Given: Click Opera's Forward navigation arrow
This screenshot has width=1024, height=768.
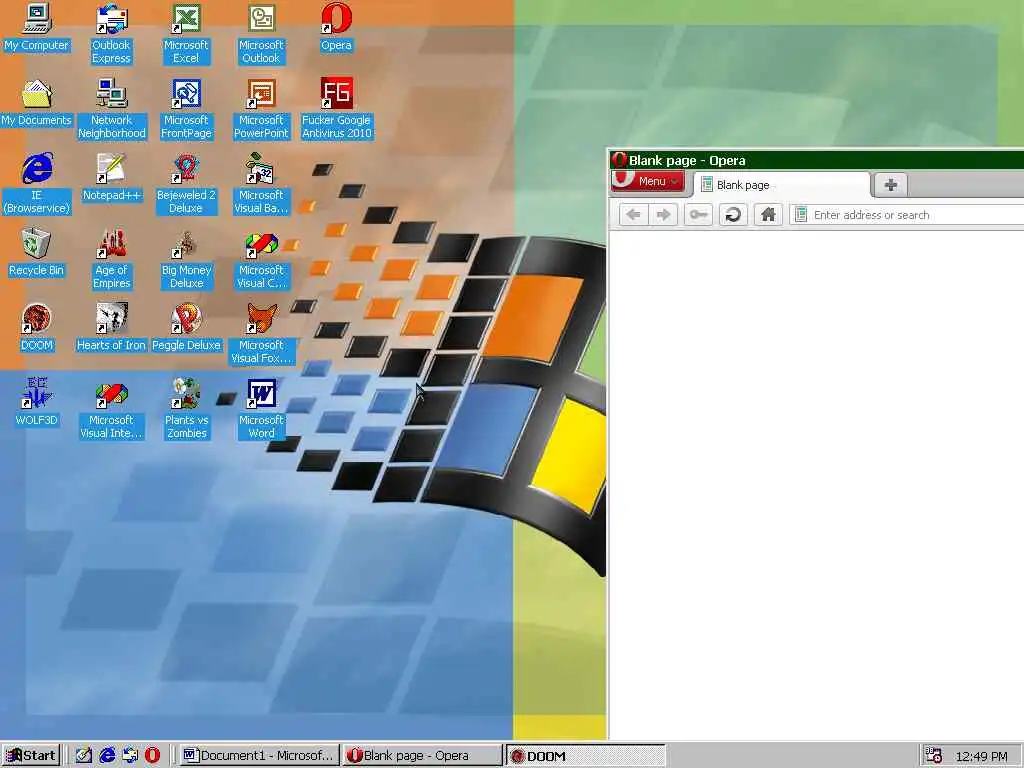Looking at the screenshot, I should point(663,215).
